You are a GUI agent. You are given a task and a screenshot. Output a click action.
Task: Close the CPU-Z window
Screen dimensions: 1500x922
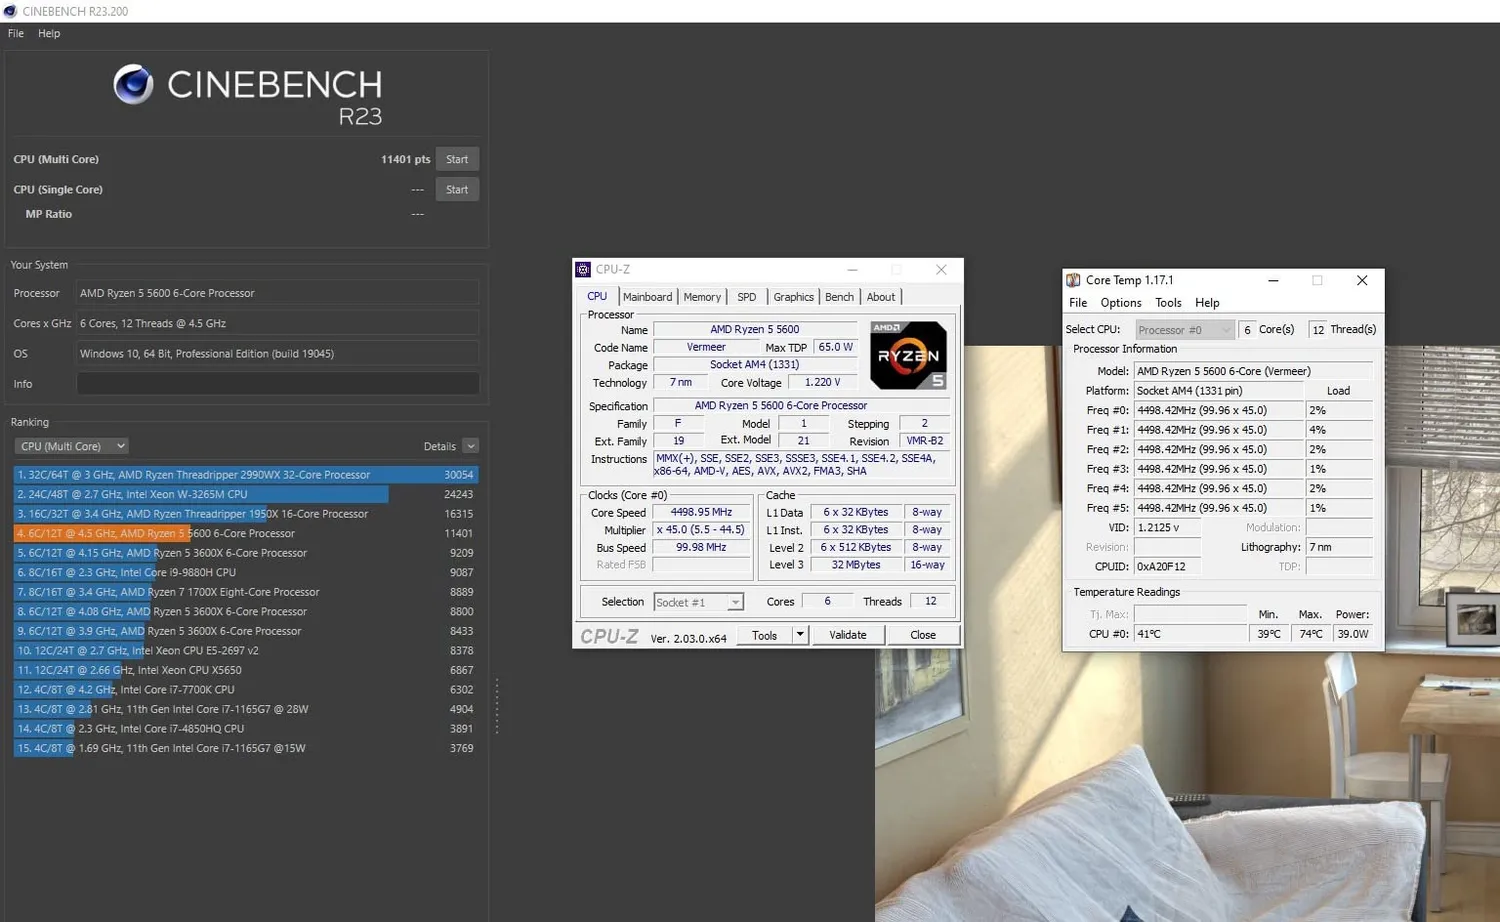pos(941,270)
